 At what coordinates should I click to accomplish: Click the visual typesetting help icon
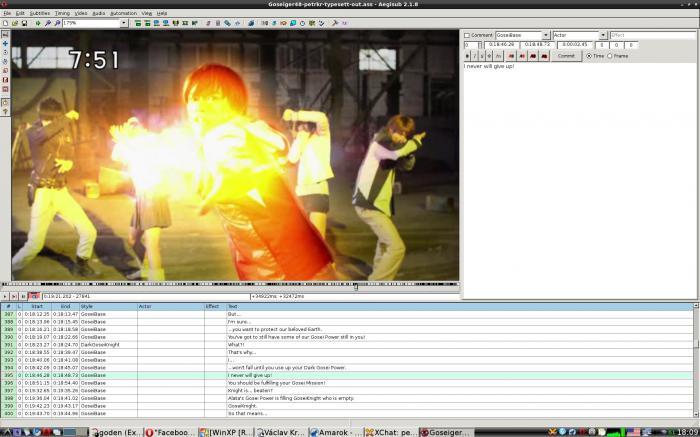click(x=5, y=111)
